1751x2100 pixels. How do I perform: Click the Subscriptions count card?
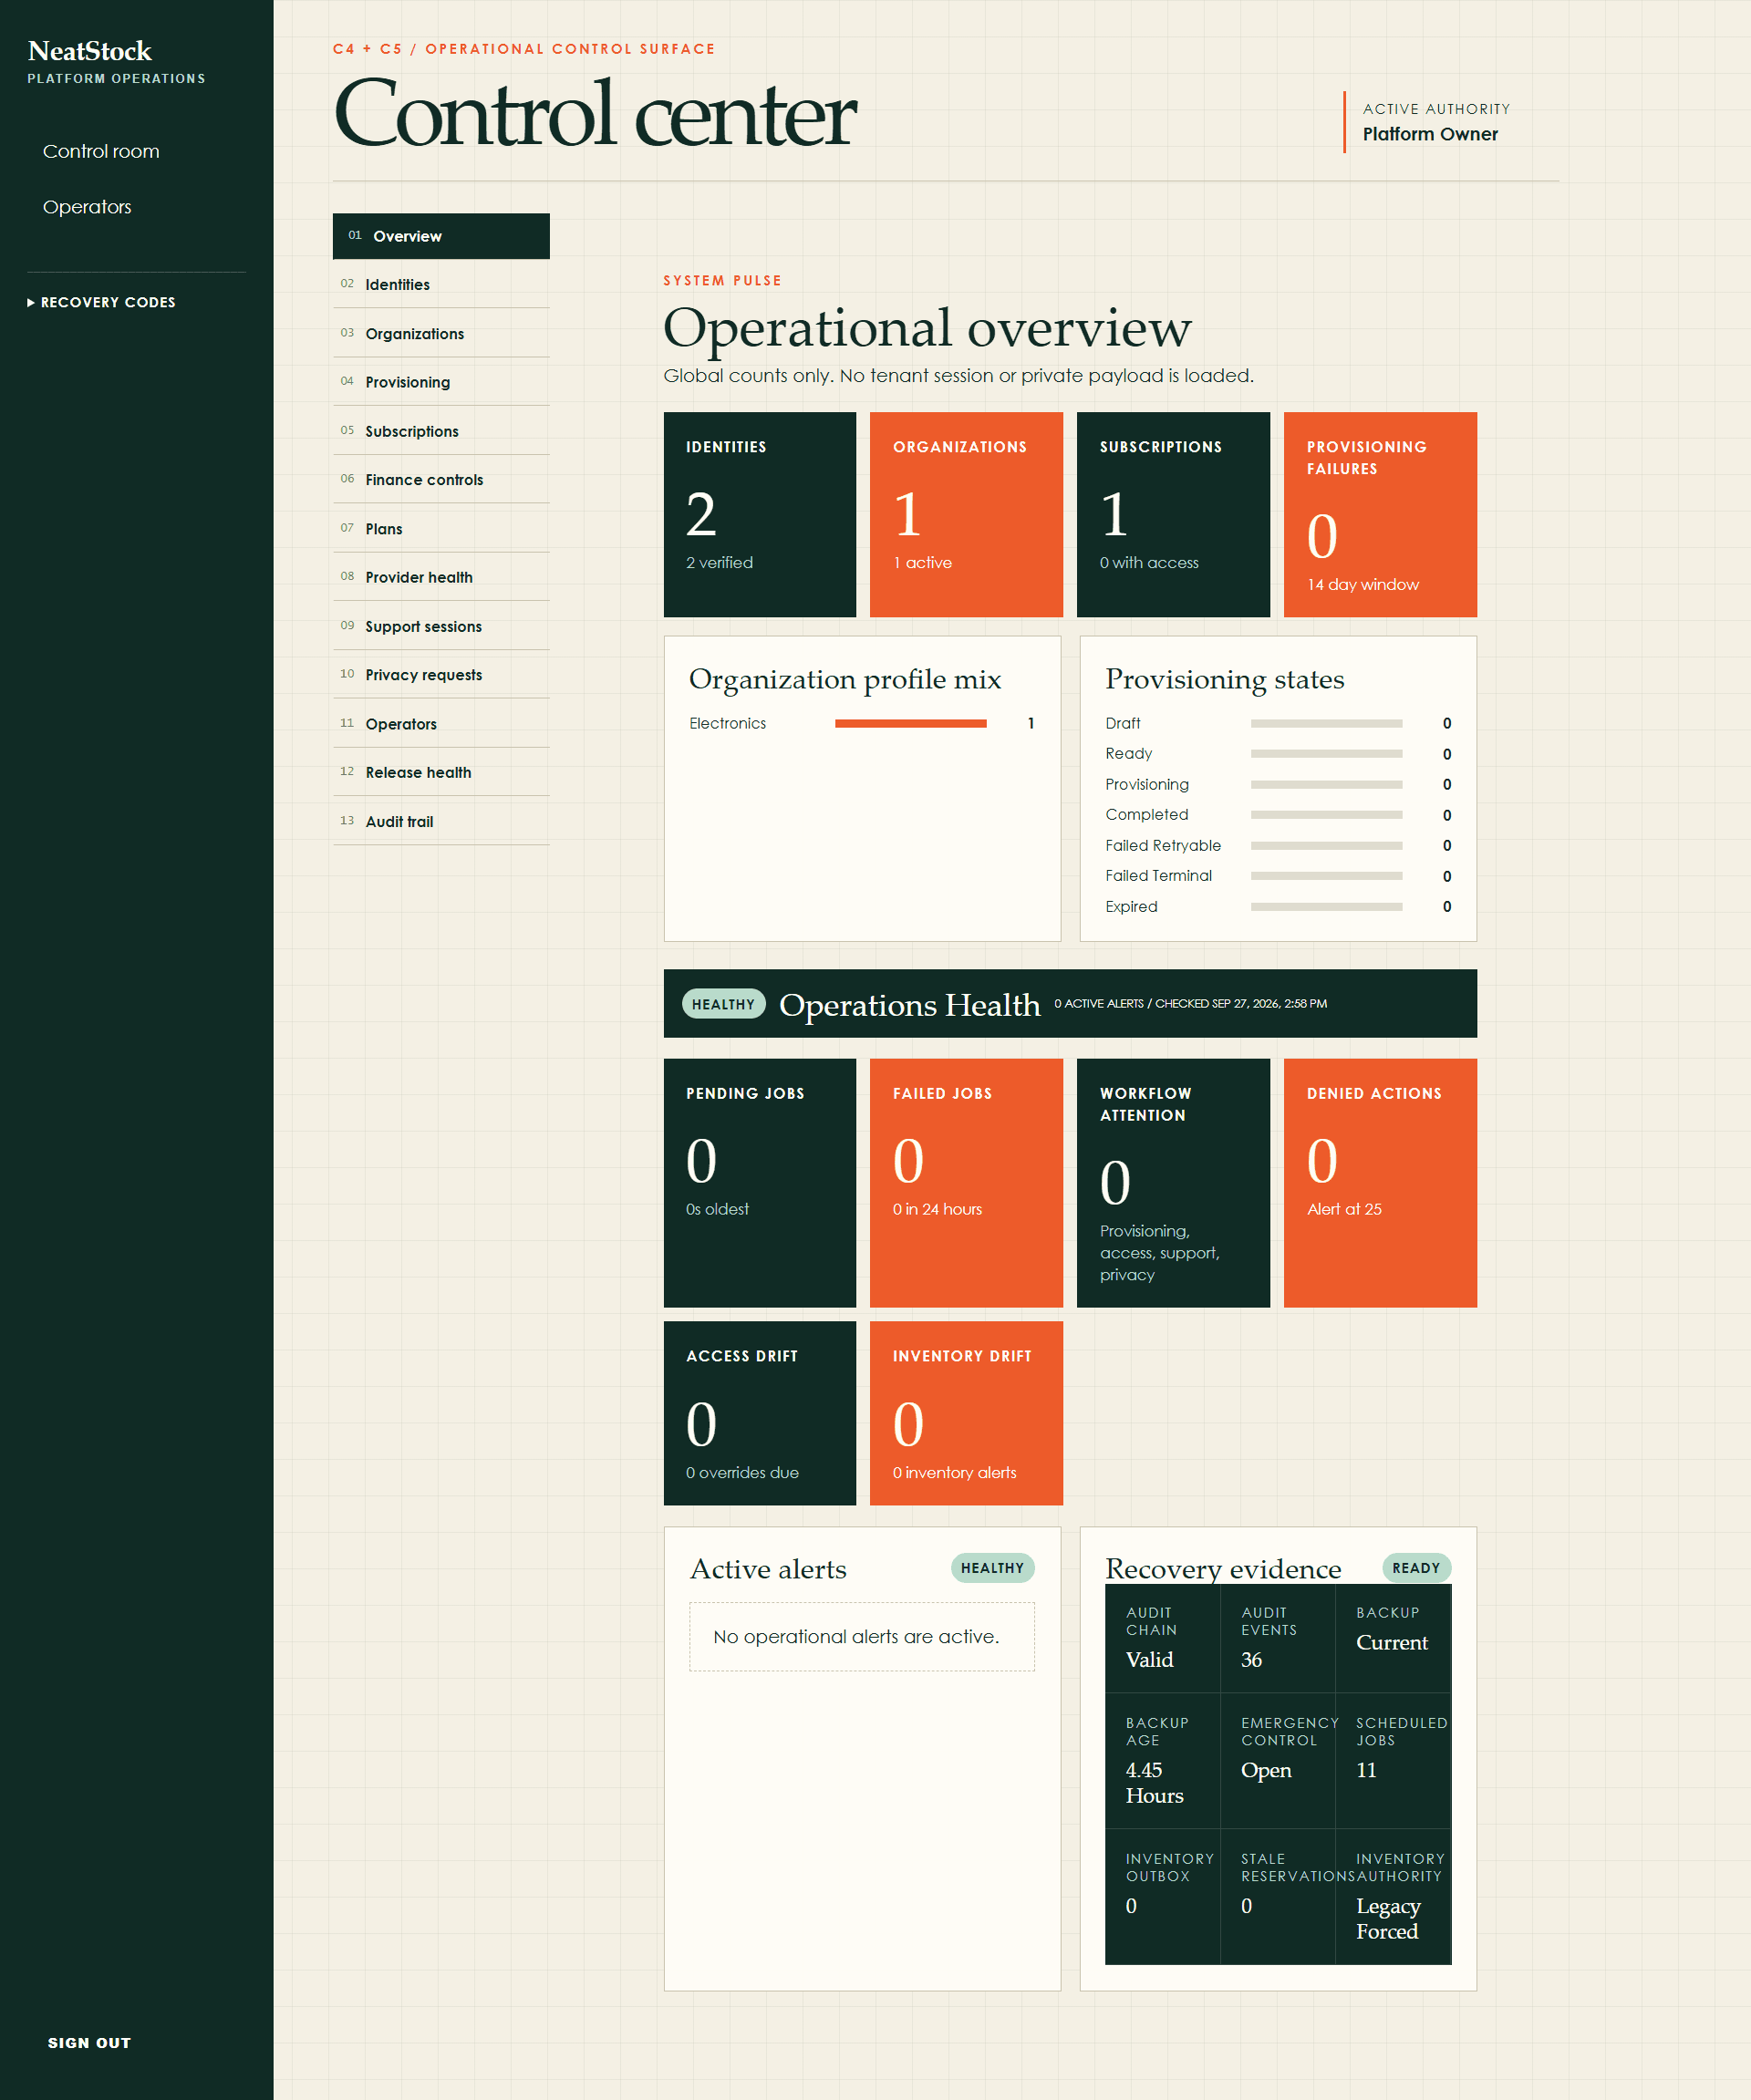(x=1173, y=514)
